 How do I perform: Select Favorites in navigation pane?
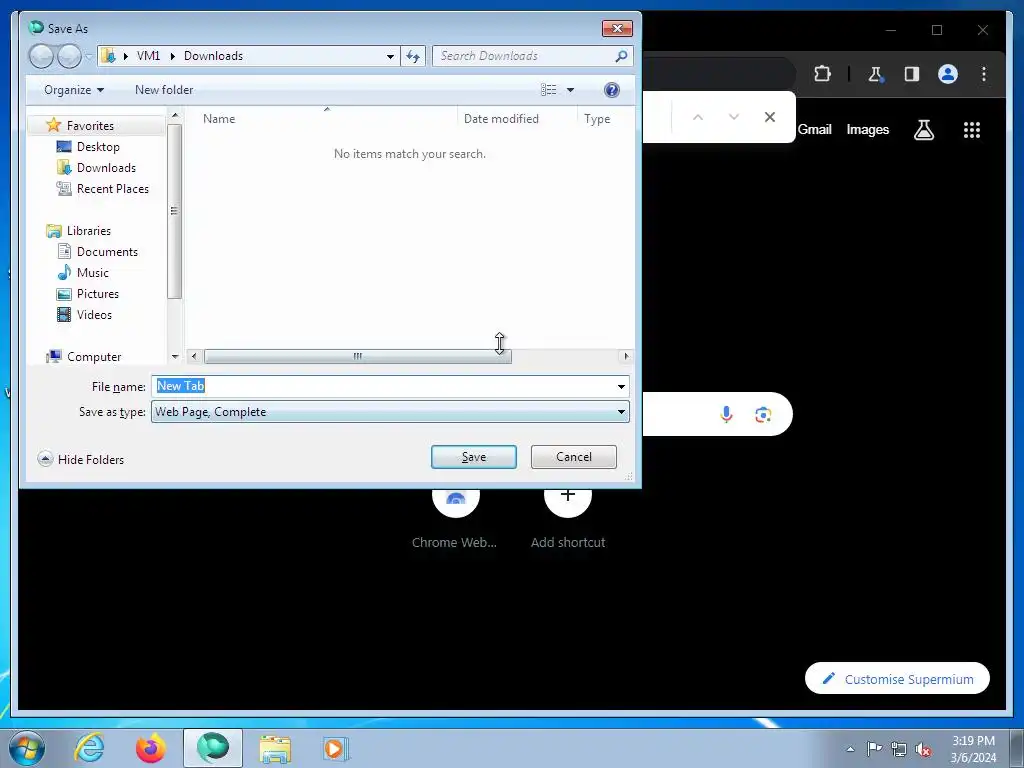[x=90, y=125]
